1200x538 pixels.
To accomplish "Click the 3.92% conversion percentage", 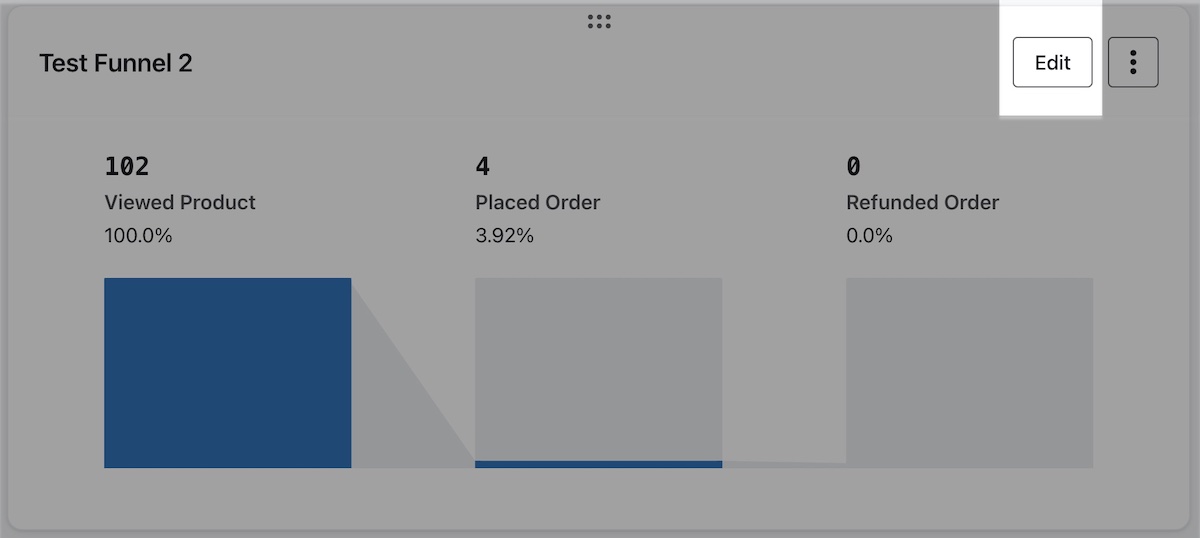I will pyautogui.click(x=504, y=236).
